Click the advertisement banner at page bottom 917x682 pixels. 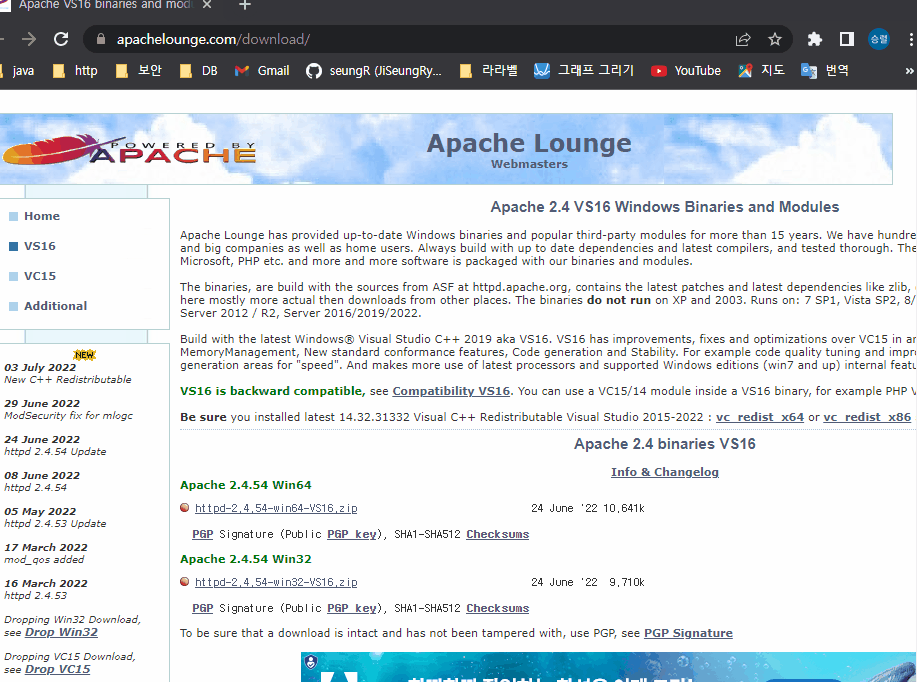point(608,667)
